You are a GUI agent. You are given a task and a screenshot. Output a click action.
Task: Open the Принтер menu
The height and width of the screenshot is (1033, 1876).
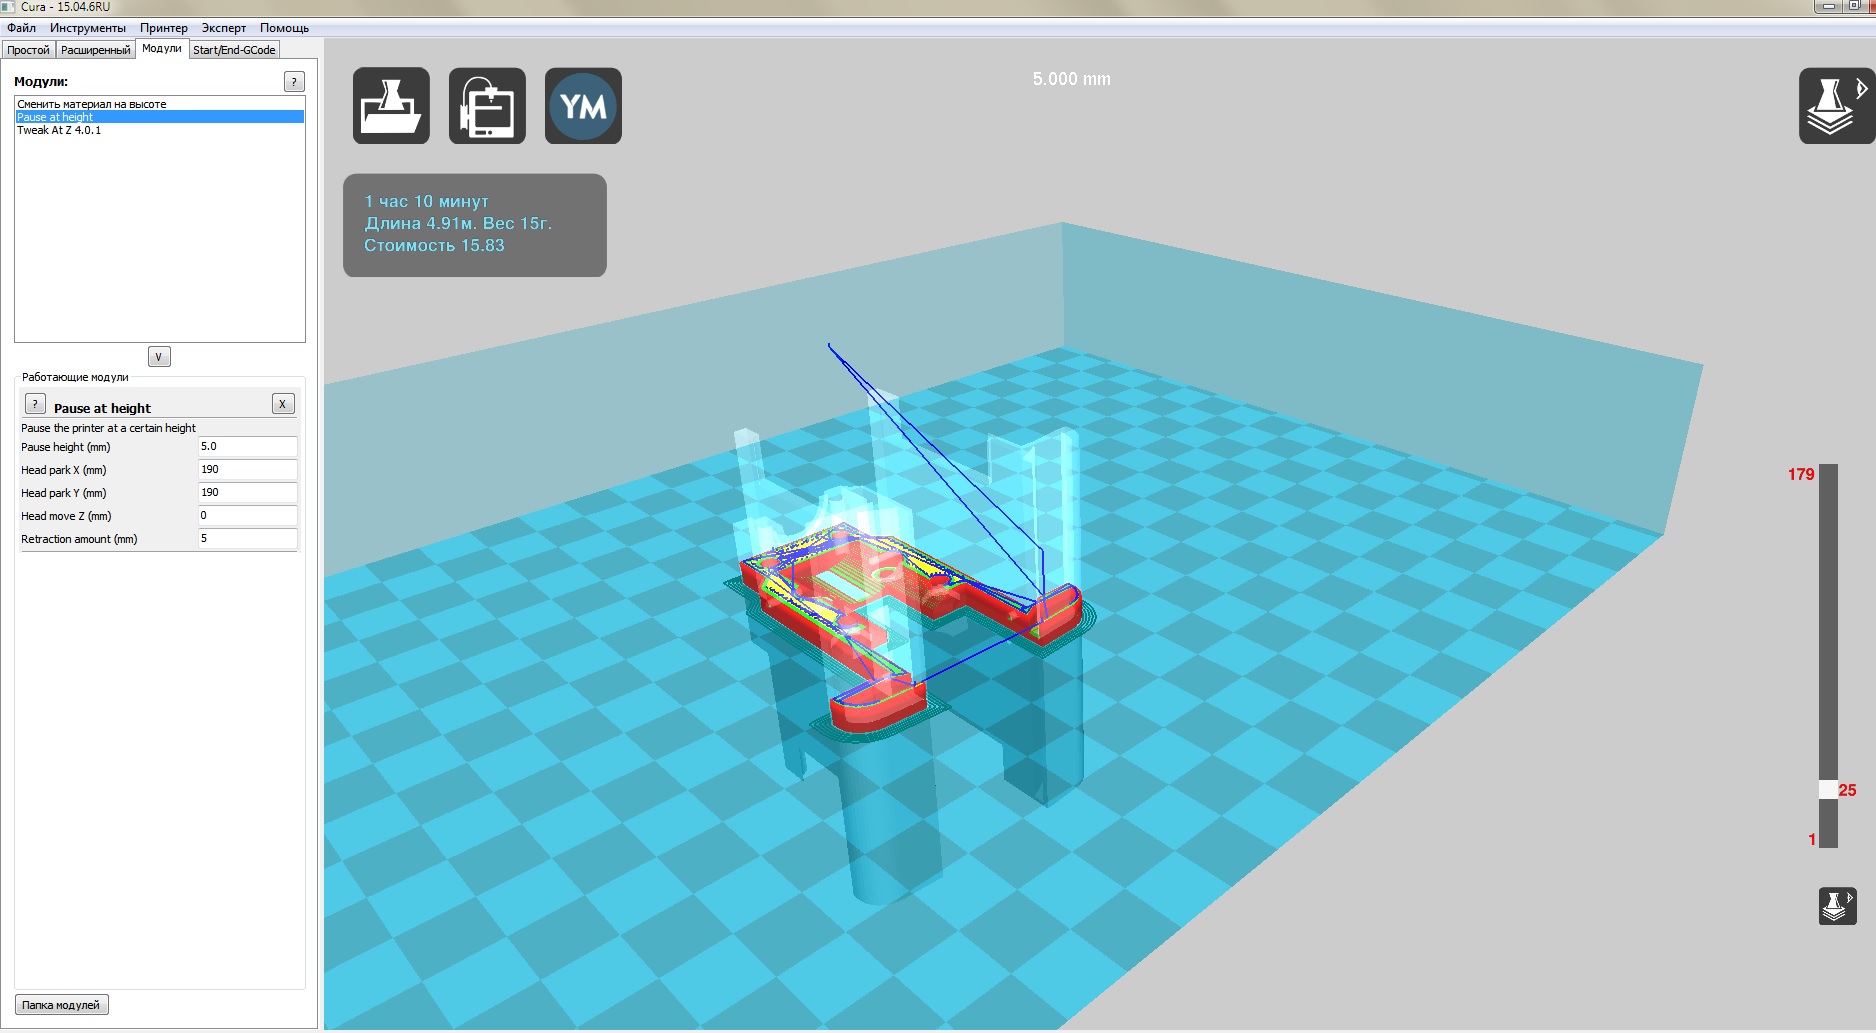click(163, 28)
